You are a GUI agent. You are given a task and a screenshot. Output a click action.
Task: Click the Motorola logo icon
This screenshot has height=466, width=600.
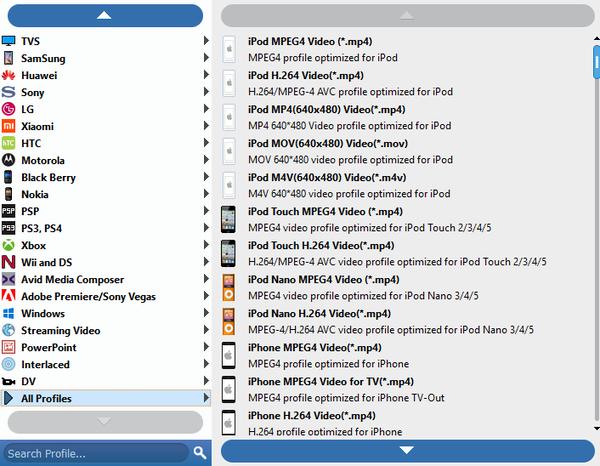[8, 160]
